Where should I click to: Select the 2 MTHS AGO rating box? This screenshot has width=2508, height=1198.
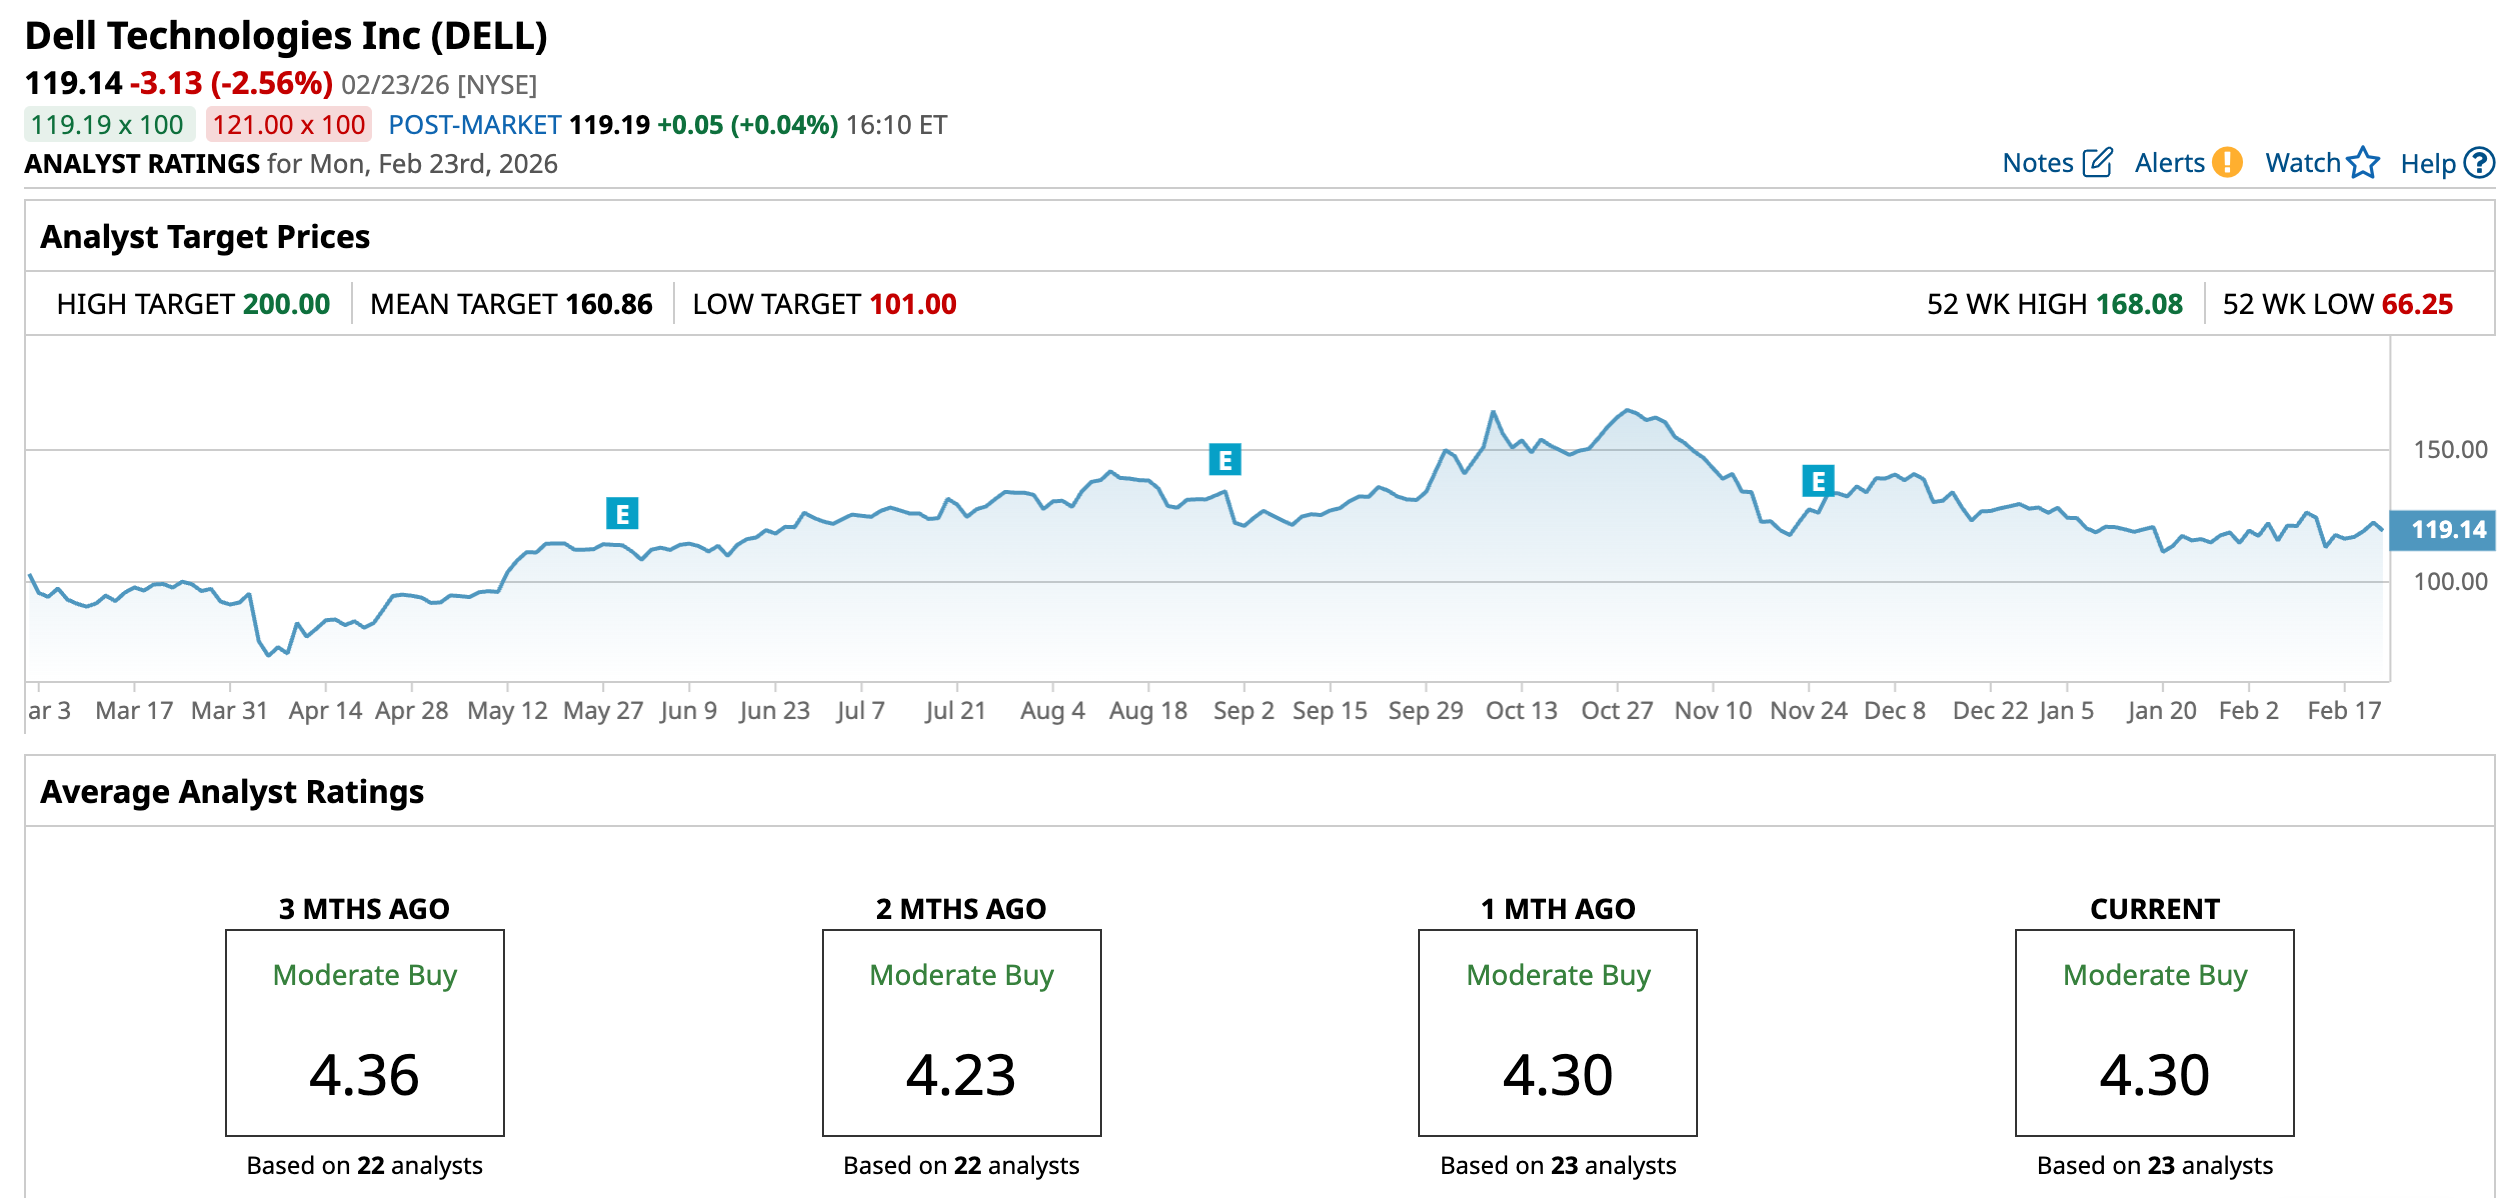click(x=961, y=1032)
